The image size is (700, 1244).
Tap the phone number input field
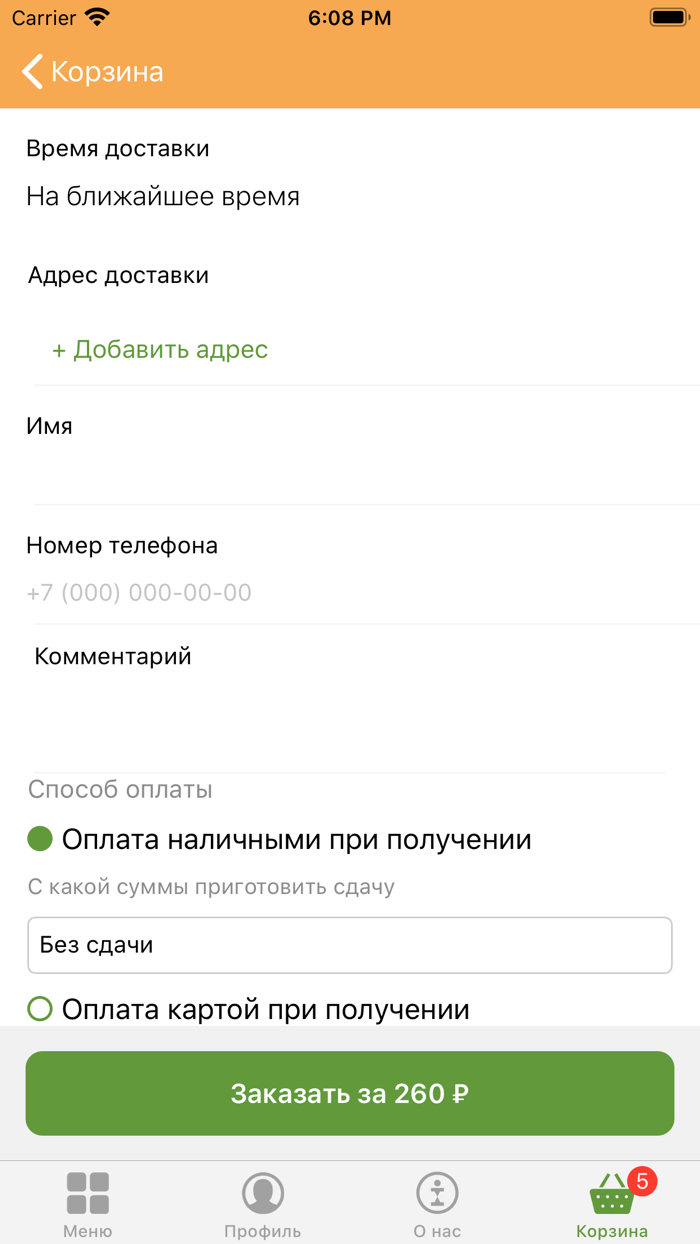click(350, 592)
